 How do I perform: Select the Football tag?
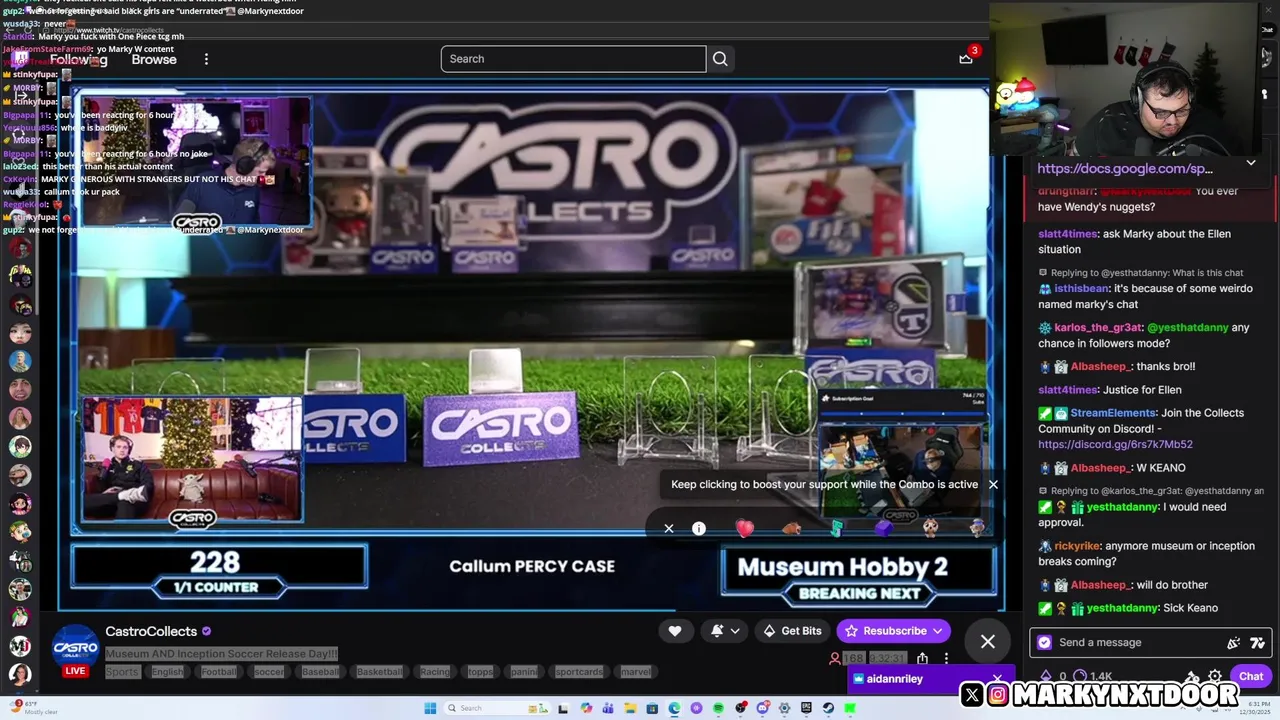point(219,672)
